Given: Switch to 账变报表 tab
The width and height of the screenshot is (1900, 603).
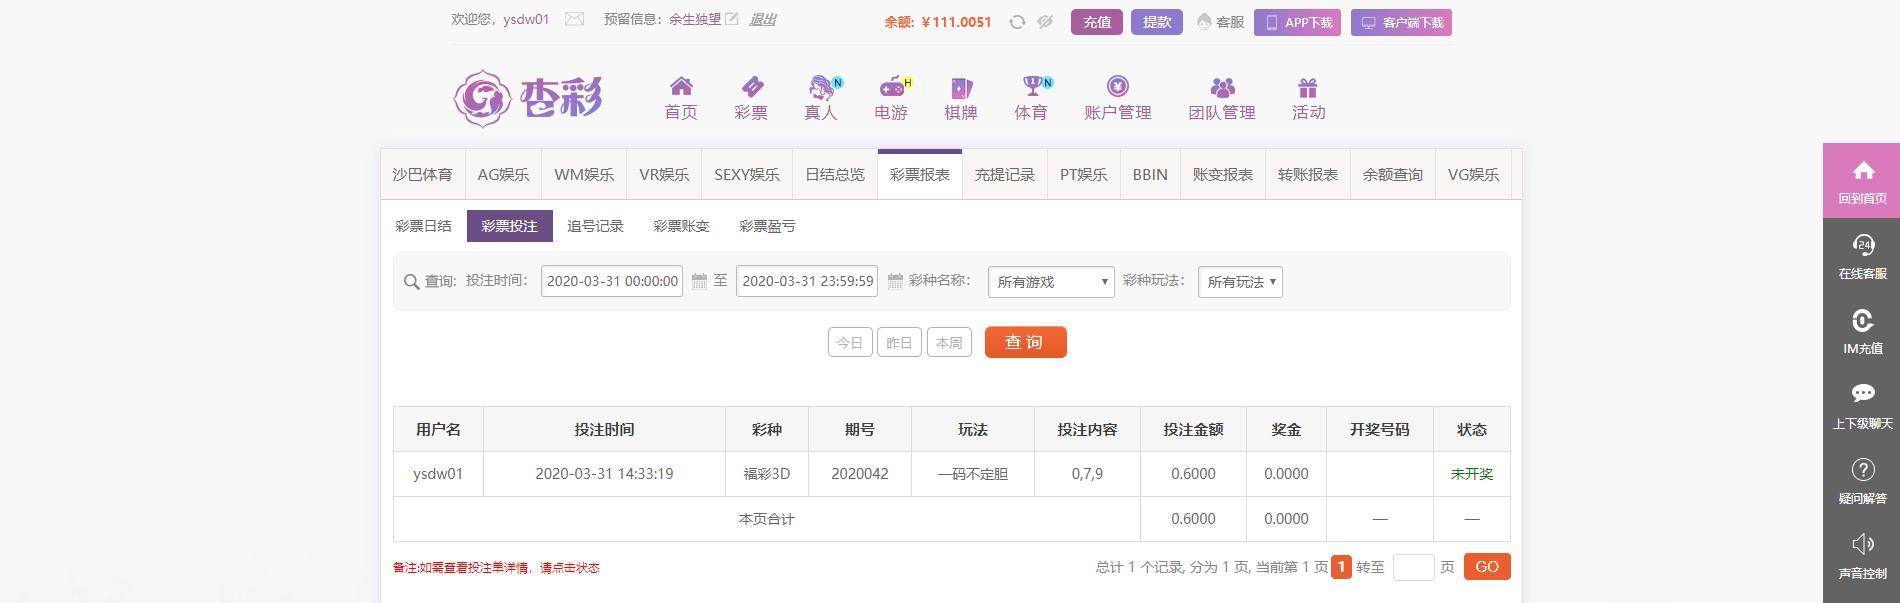Looking at the screenshot, I should [x=1223, y=174].
